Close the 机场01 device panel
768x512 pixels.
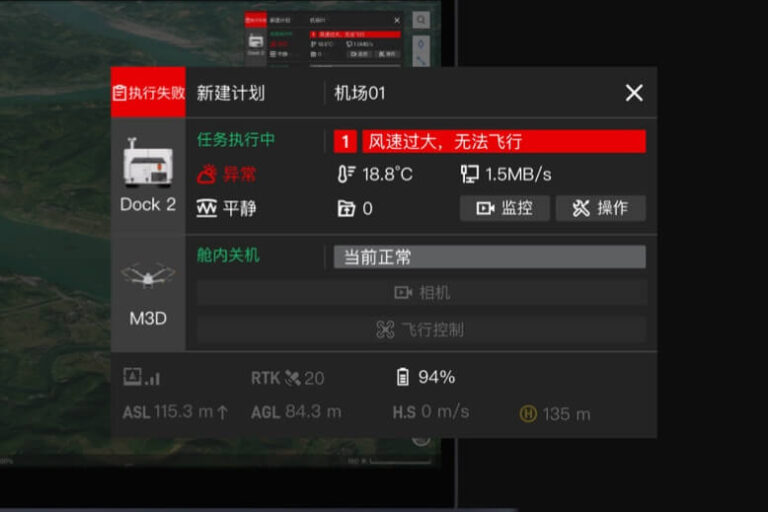click(x=634, y=93)
